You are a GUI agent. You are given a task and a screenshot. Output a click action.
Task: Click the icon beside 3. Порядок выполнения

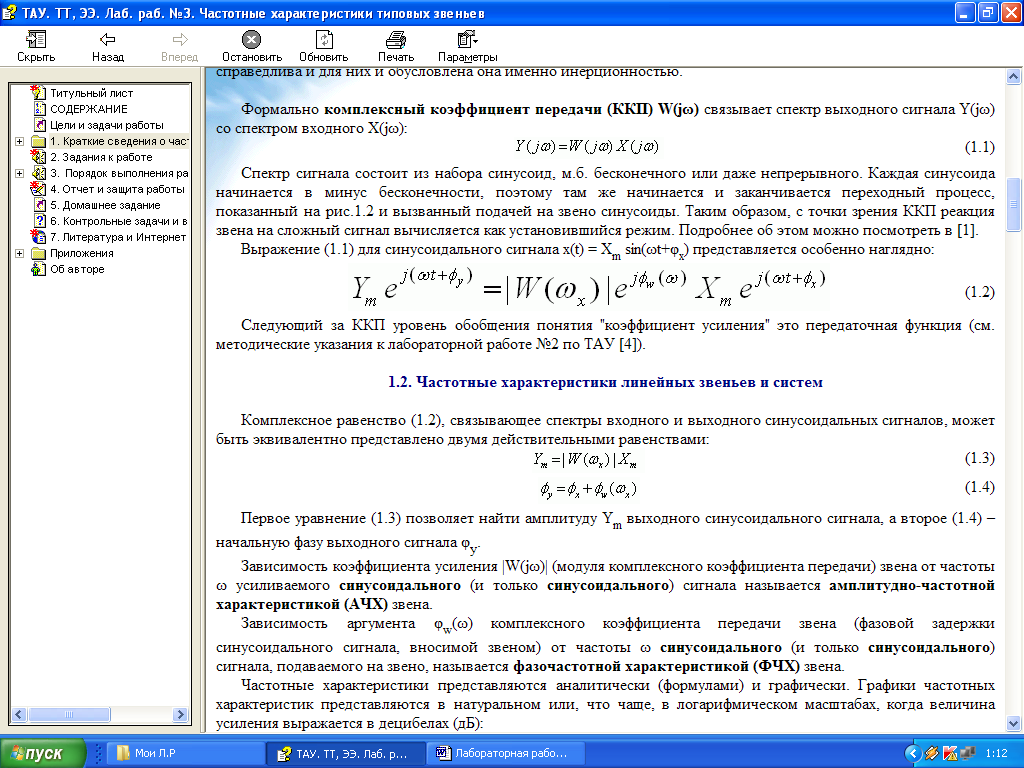(x=39, y=173)
